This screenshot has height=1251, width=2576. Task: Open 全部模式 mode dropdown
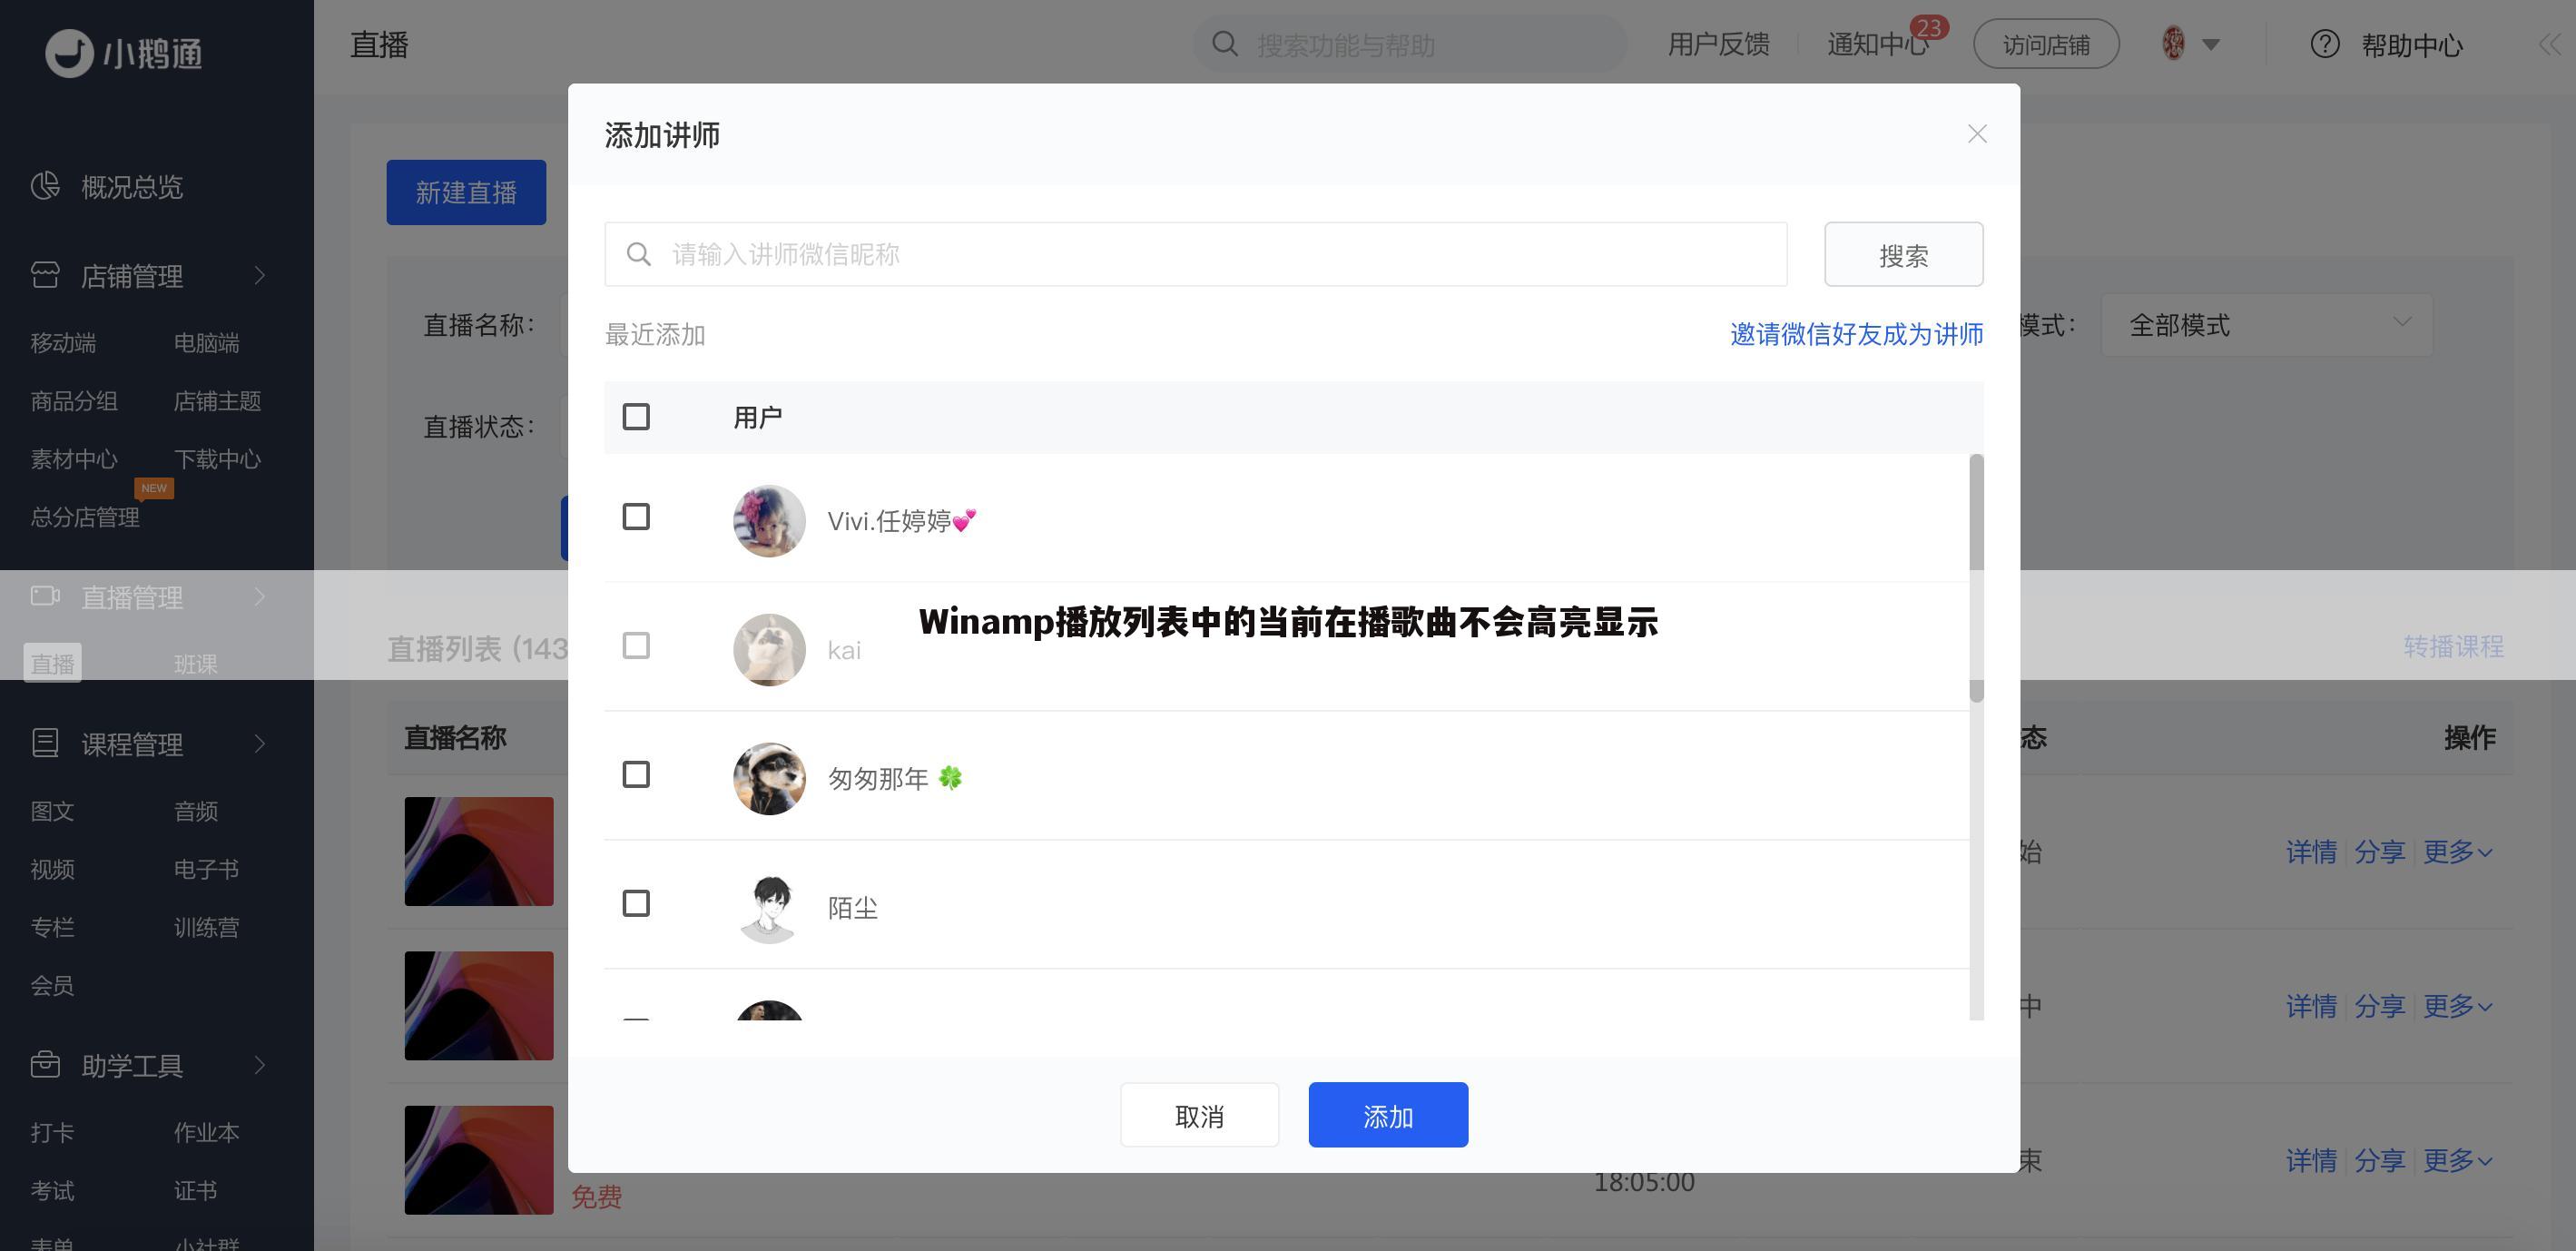point(2266,325)
